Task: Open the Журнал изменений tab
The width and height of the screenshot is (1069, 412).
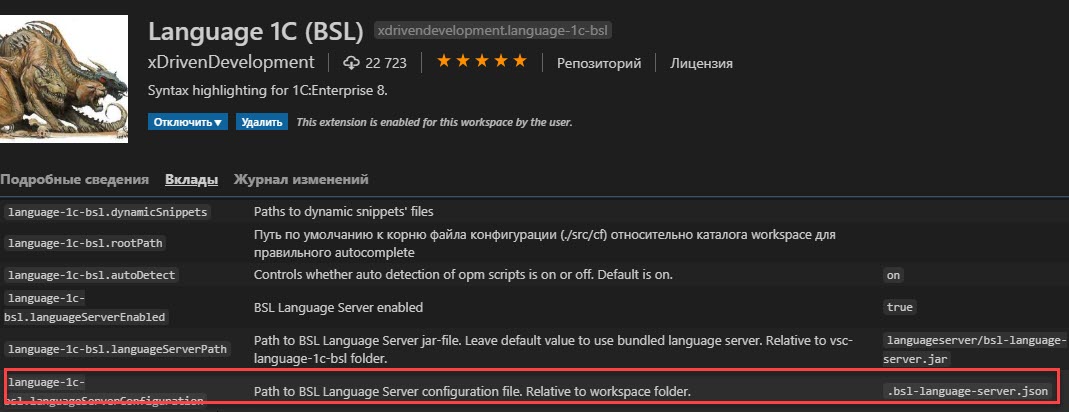Action: pyautogui.click(x=301, y=180)
